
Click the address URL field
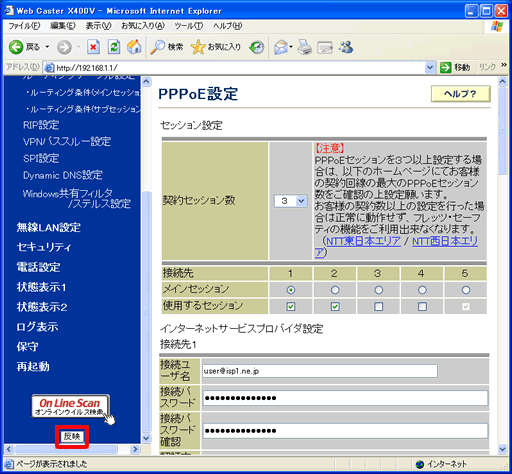coord(240,68)
